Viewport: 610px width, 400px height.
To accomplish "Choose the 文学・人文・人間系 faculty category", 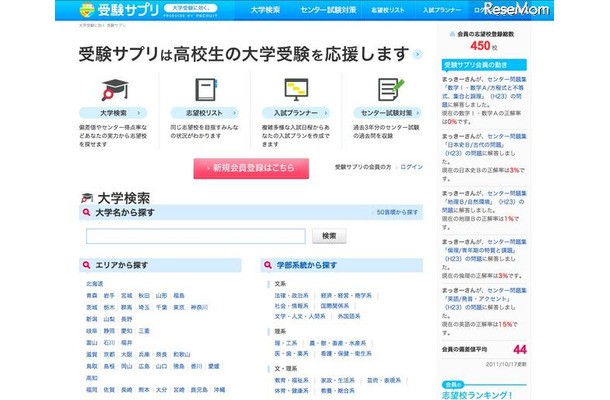I will (300, 316).
